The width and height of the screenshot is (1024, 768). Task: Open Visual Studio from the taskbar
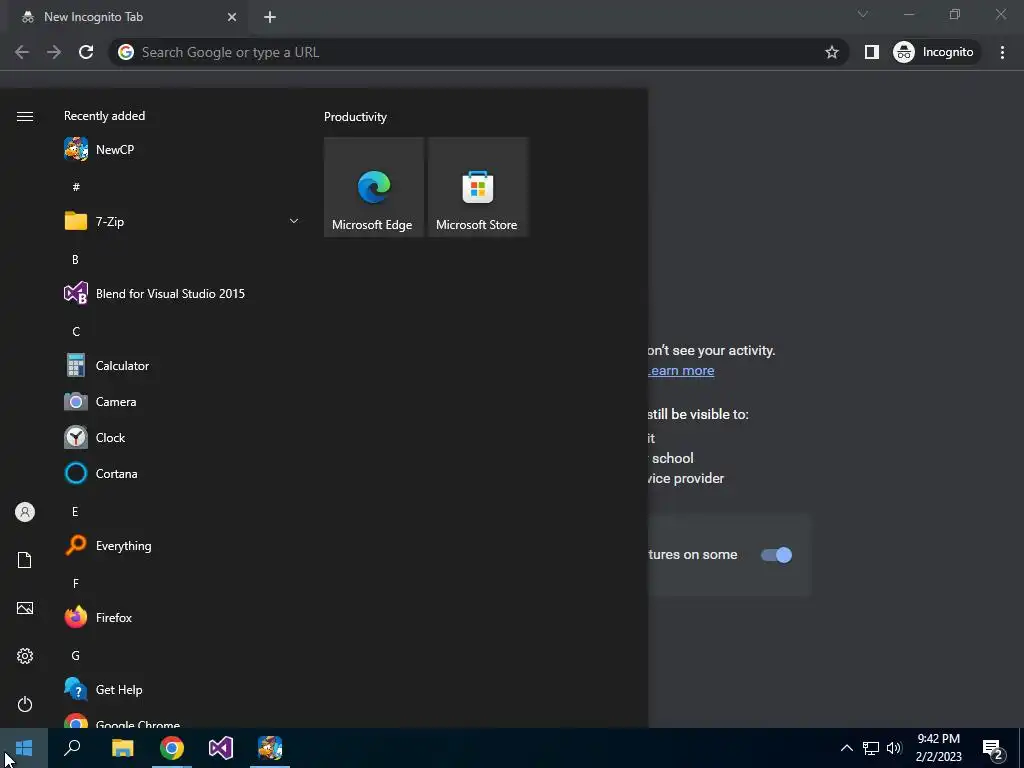point(221,748)
